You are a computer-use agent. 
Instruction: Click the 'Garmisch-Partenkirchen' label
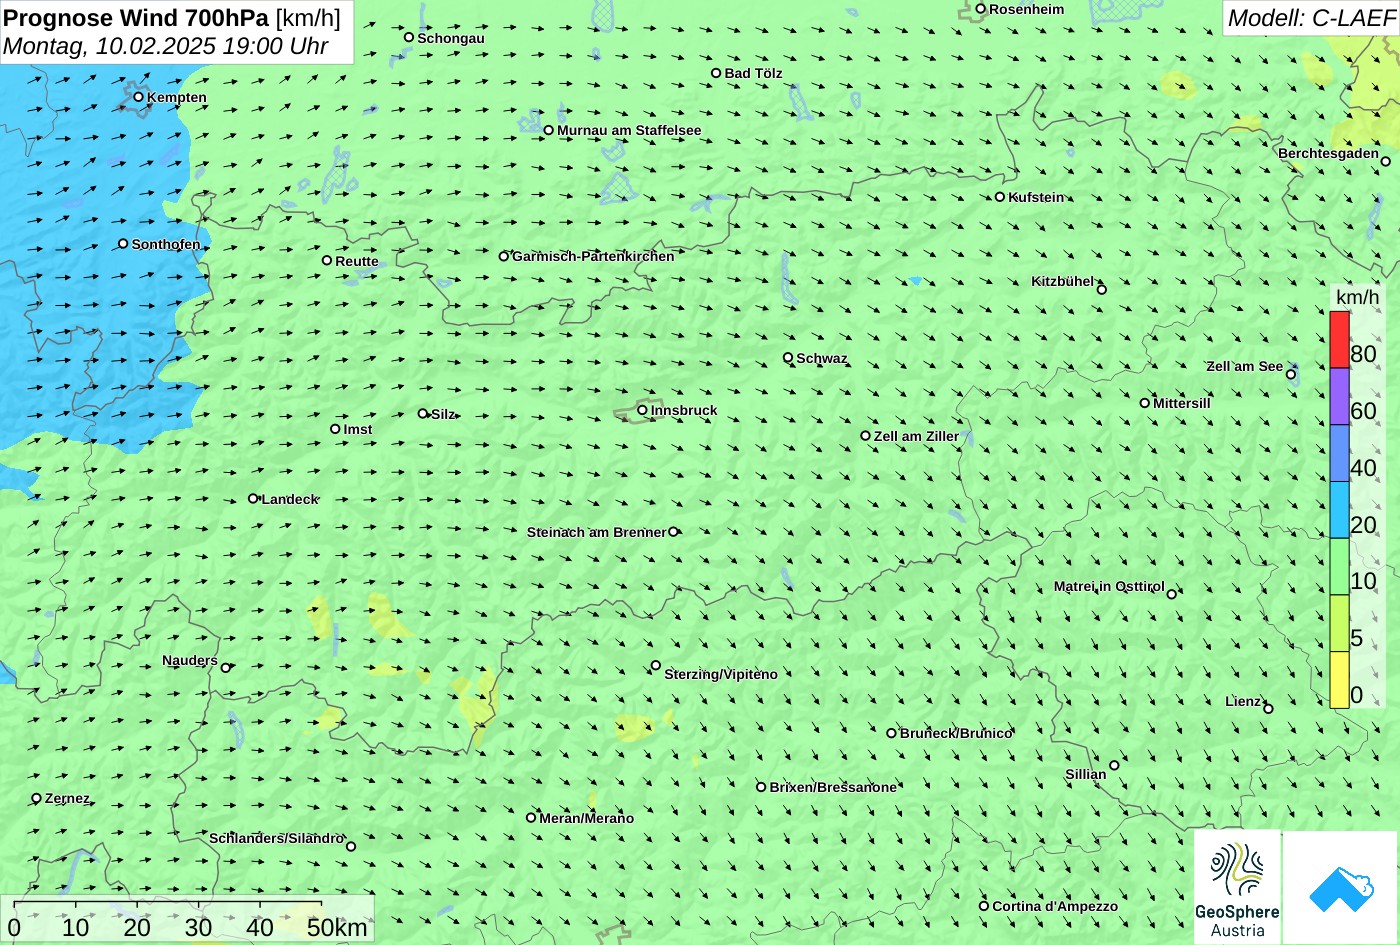click(x=593, y=256)
